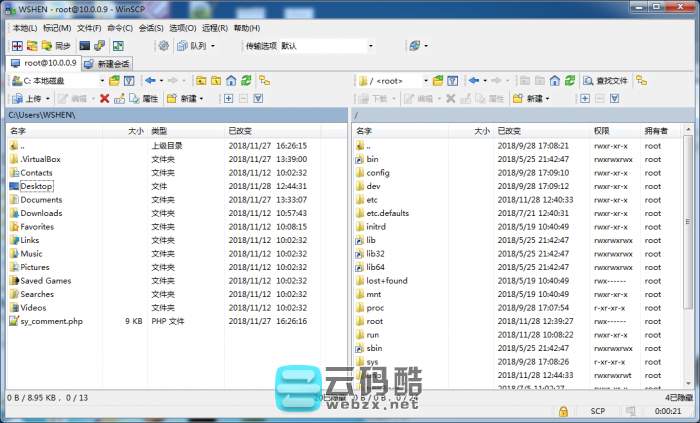The image size is (700, 423).
Task: Click the 查找文件 find files button
Action: [x=605, y=81]
